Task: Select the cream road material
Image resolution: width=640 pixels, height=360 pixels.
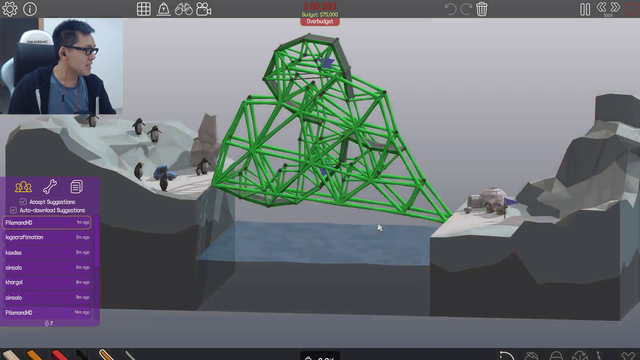Action: click(x=11, y=355)
